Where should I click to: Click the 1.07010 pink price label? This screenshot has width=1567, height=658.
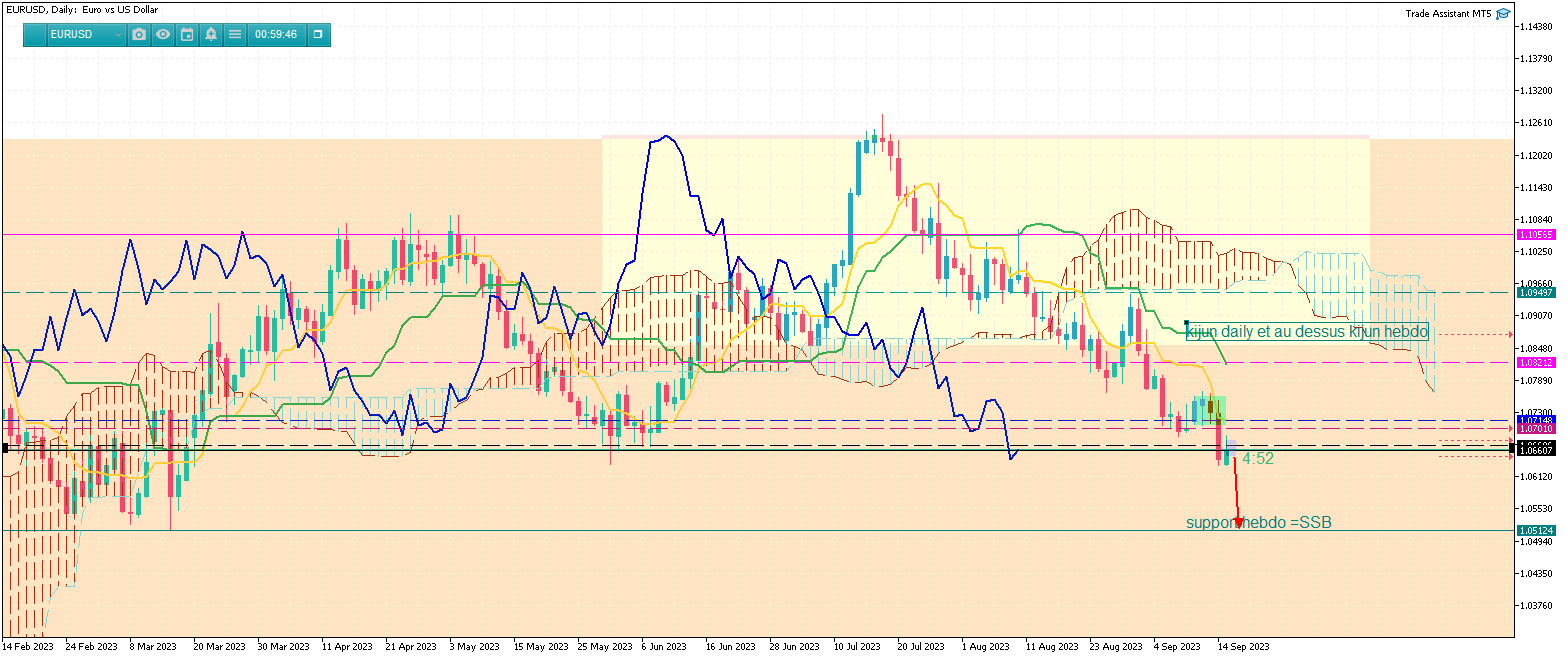click(x=1536, y=429)
